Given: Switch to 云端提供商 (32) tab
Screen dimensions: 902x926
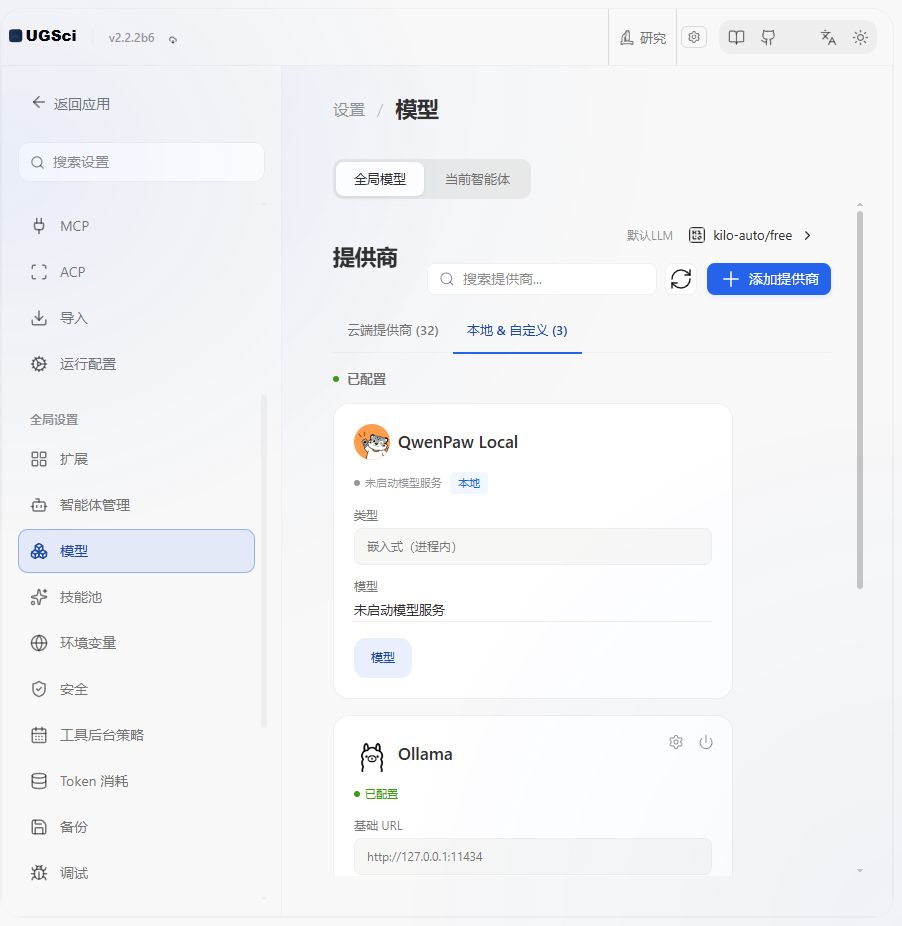Looking at the screenshot, I should 393,330.
